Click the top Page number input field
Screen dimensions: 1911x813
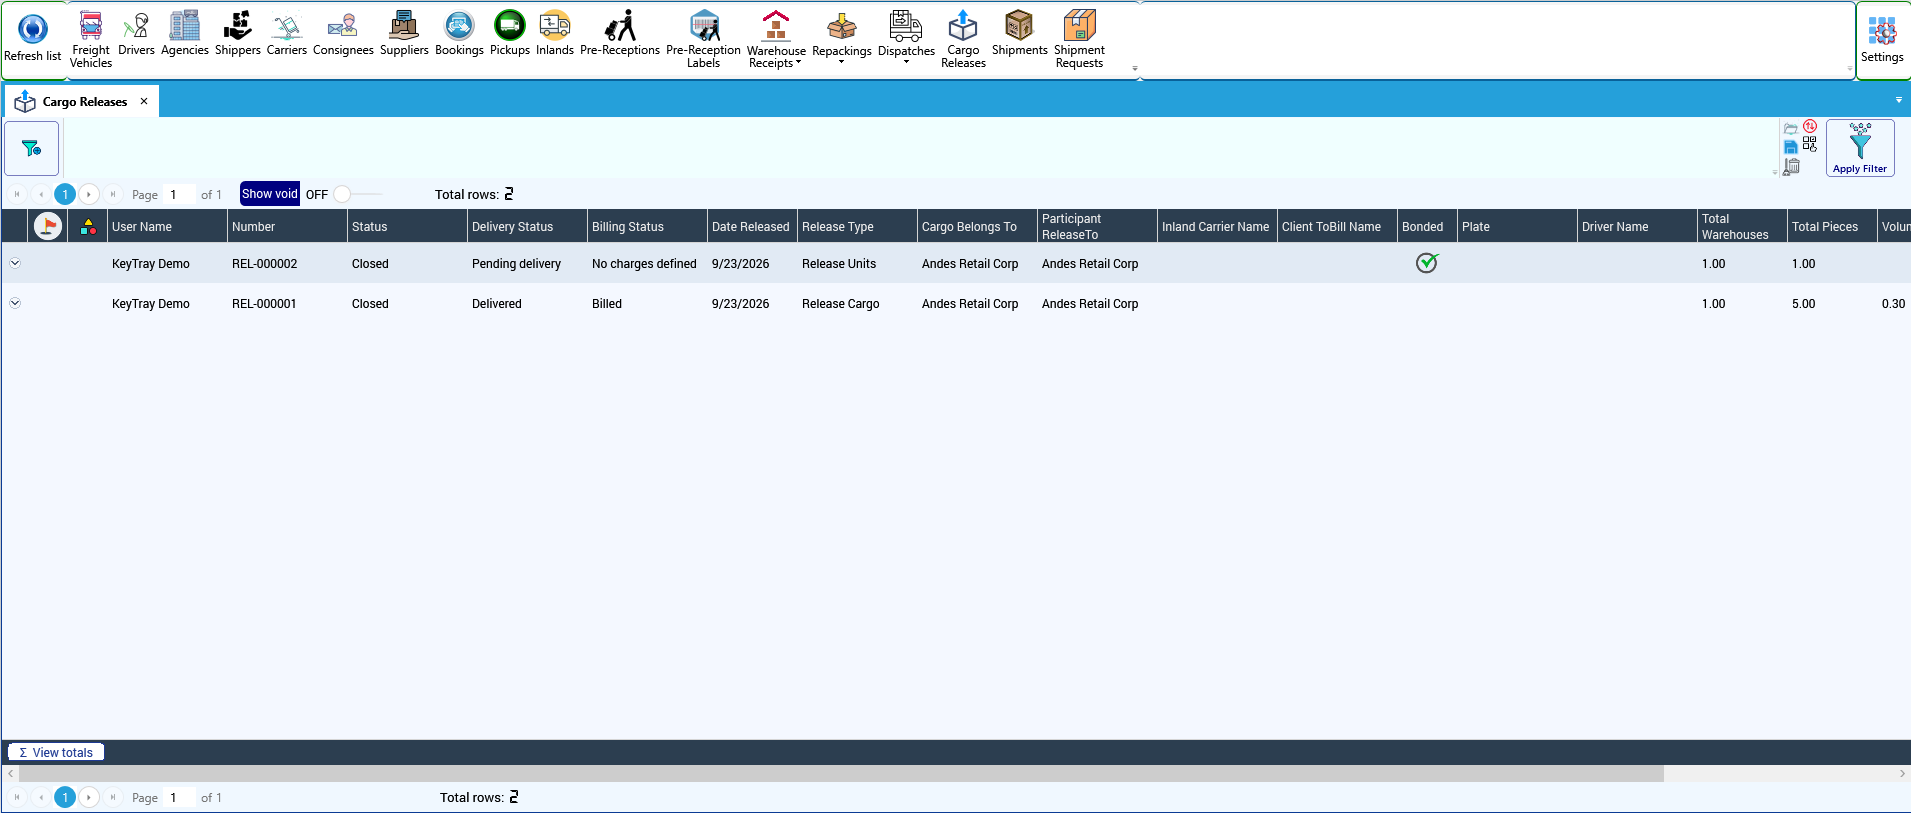point(180,194)
